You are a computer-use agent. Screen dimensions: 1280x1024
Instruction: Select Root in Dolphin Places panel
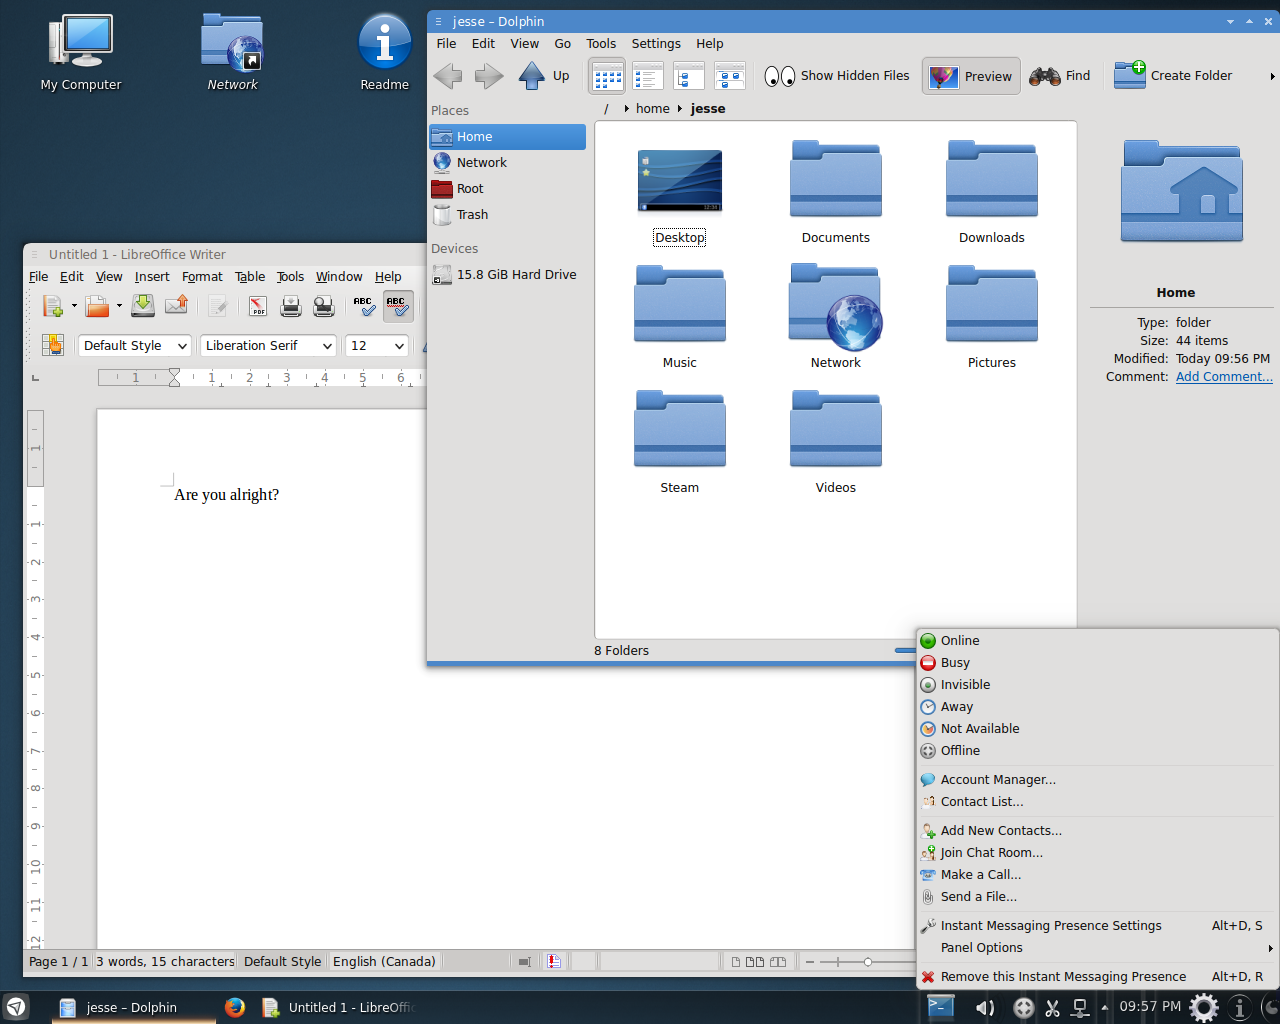(507, 189)
